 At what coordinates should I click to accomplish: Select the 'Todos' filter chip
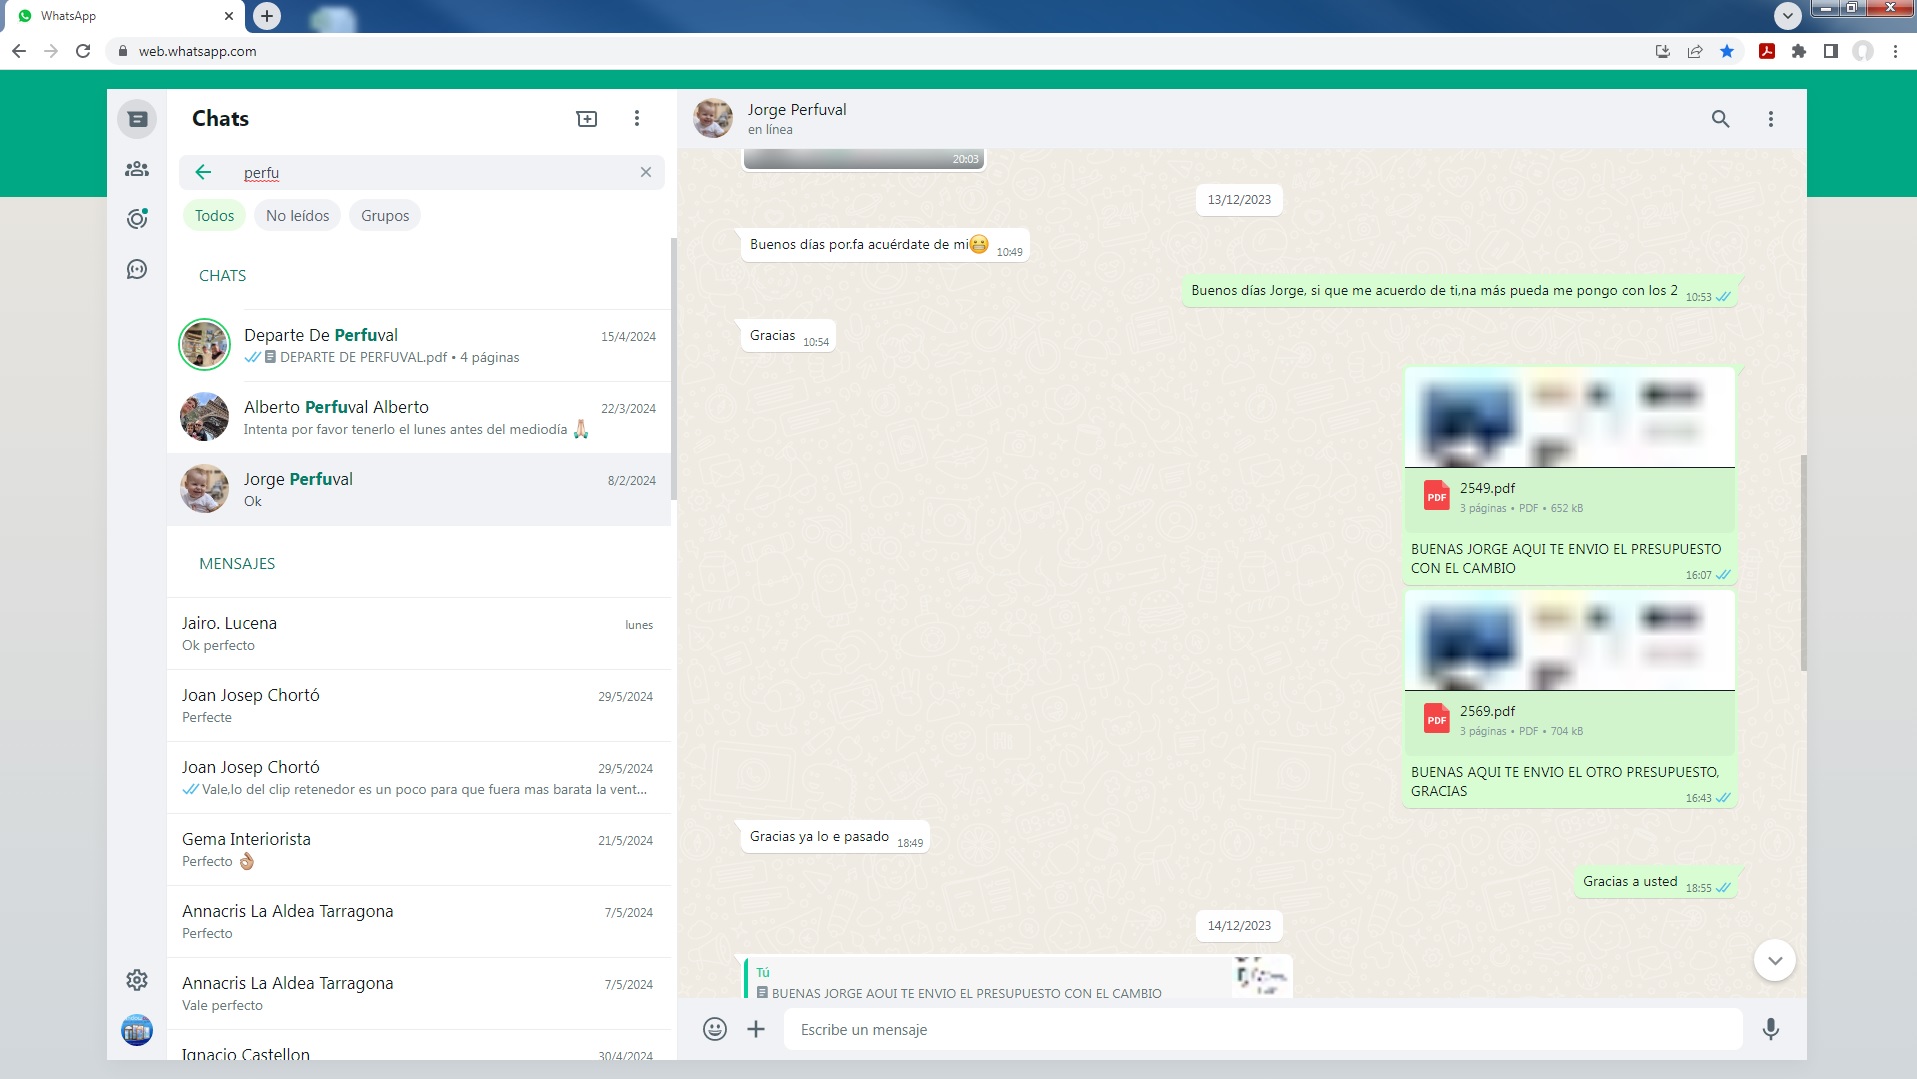[214, 215]
